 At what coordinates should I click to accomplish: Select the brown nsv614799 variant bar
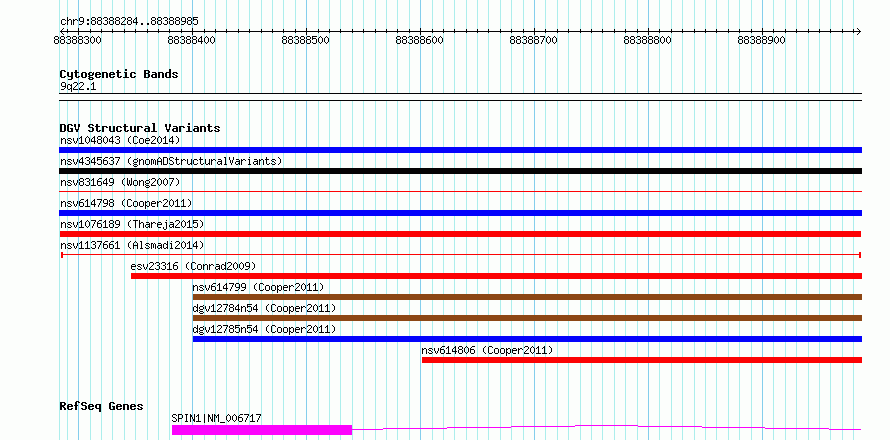pos(527,297)
